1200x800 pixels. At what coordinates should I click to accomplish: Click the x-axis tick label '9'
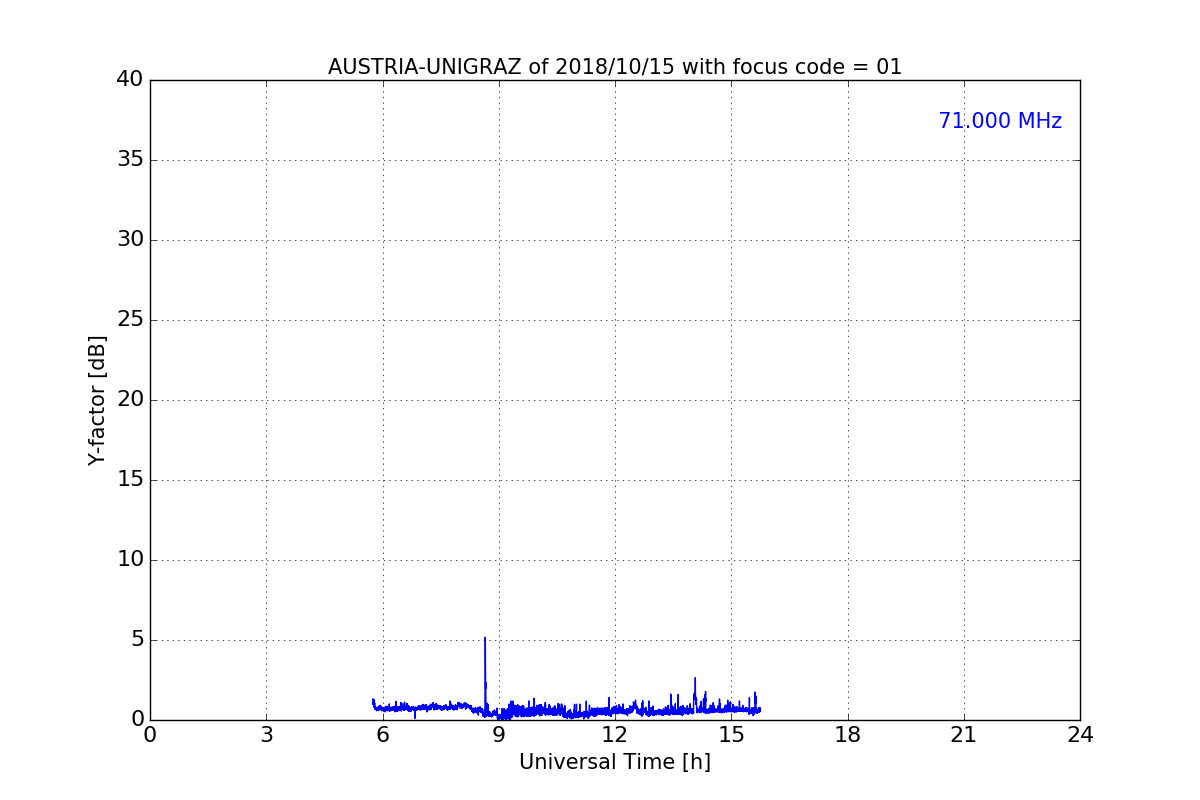click(x=499, y=735)
